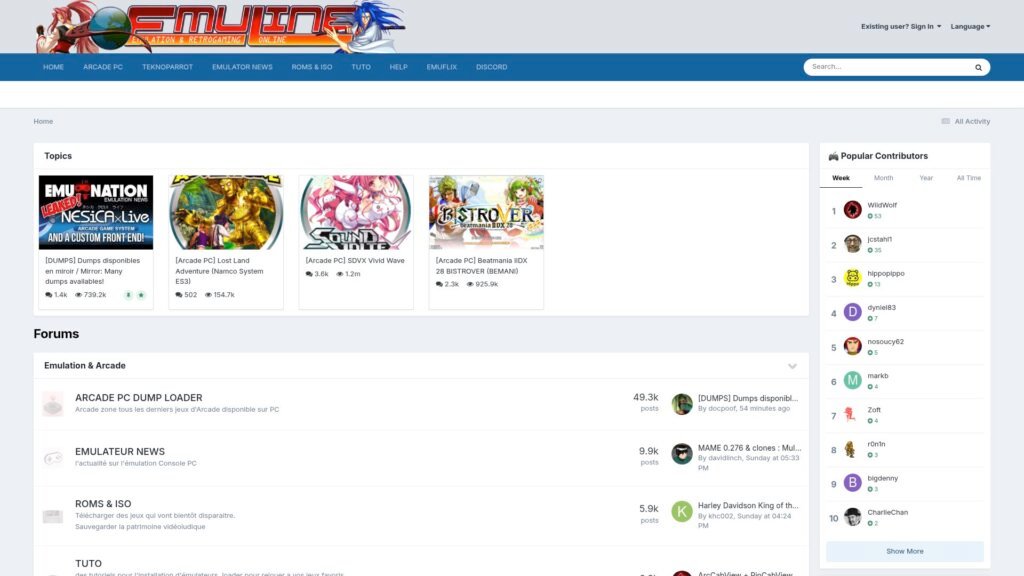
Task: Open hippopippo's avatar
Action: click(852, 278)
